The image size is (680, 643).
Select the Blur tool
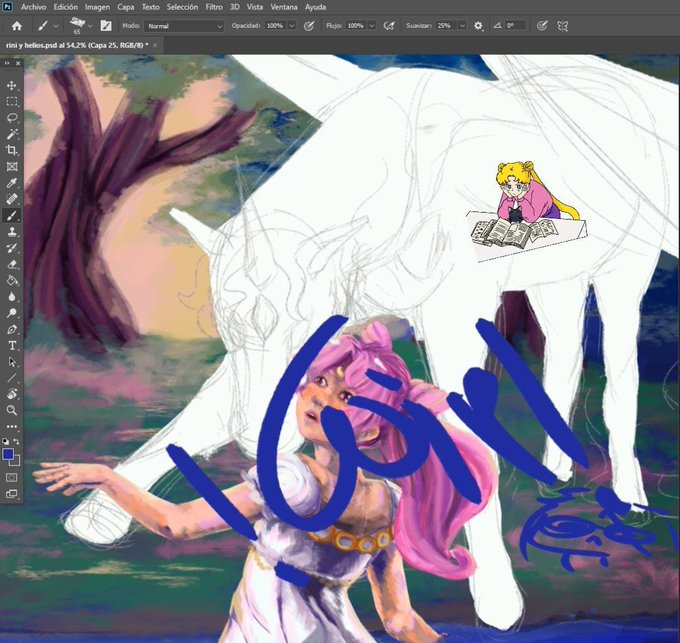click(x=12, y=297)
